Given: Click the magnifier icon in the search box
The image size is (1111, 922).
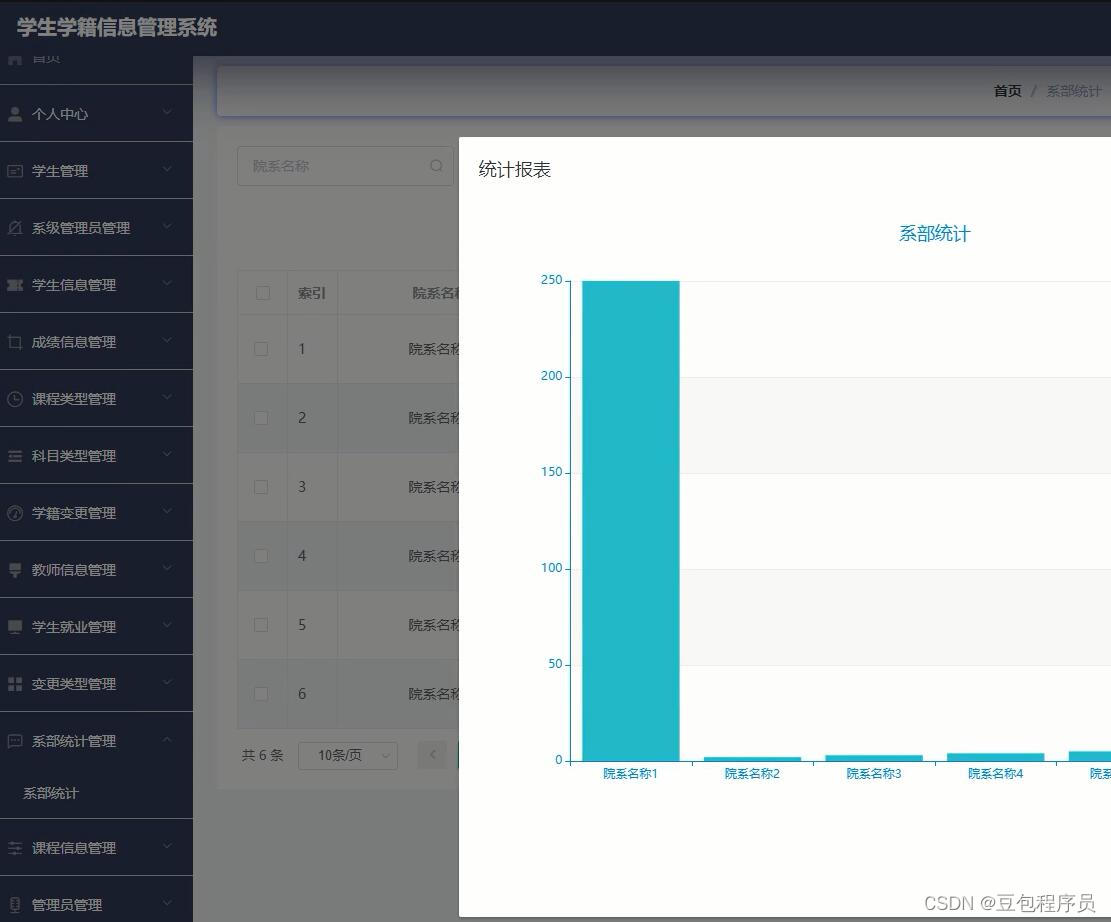Looking at the screenshot, I should pos(436,165).
